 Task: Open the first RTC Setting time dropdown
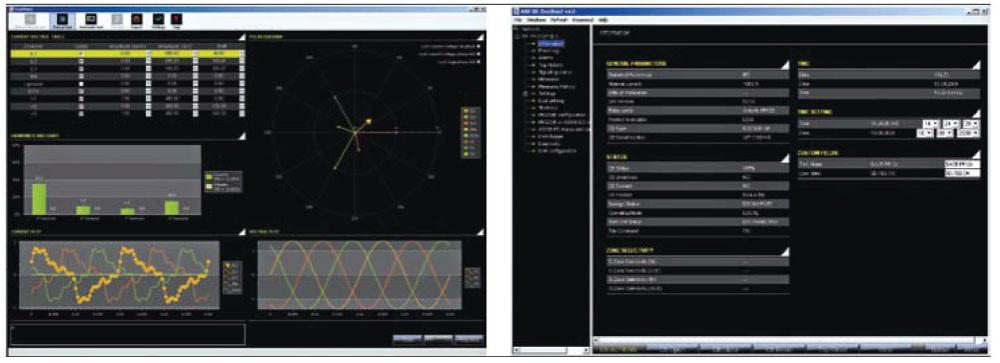(931, 123)
